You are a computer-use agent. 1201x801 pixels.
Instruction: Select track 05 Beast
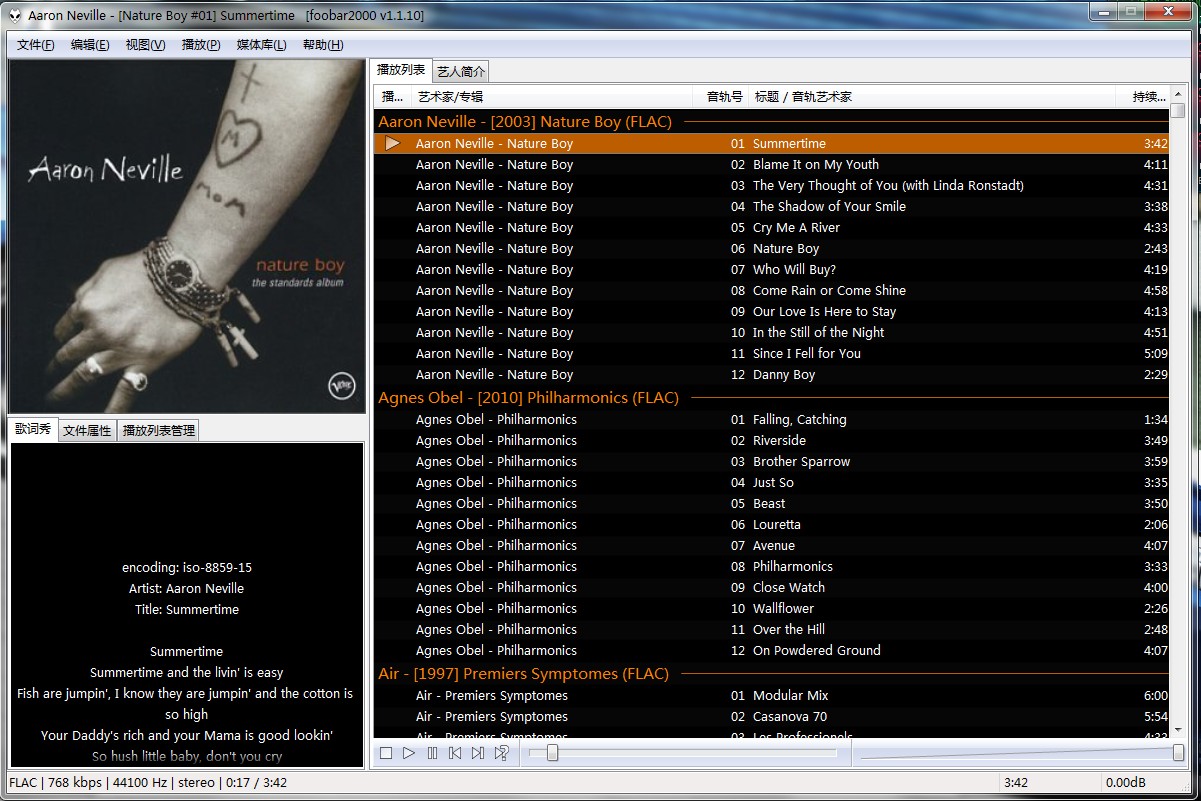(772, 504)
